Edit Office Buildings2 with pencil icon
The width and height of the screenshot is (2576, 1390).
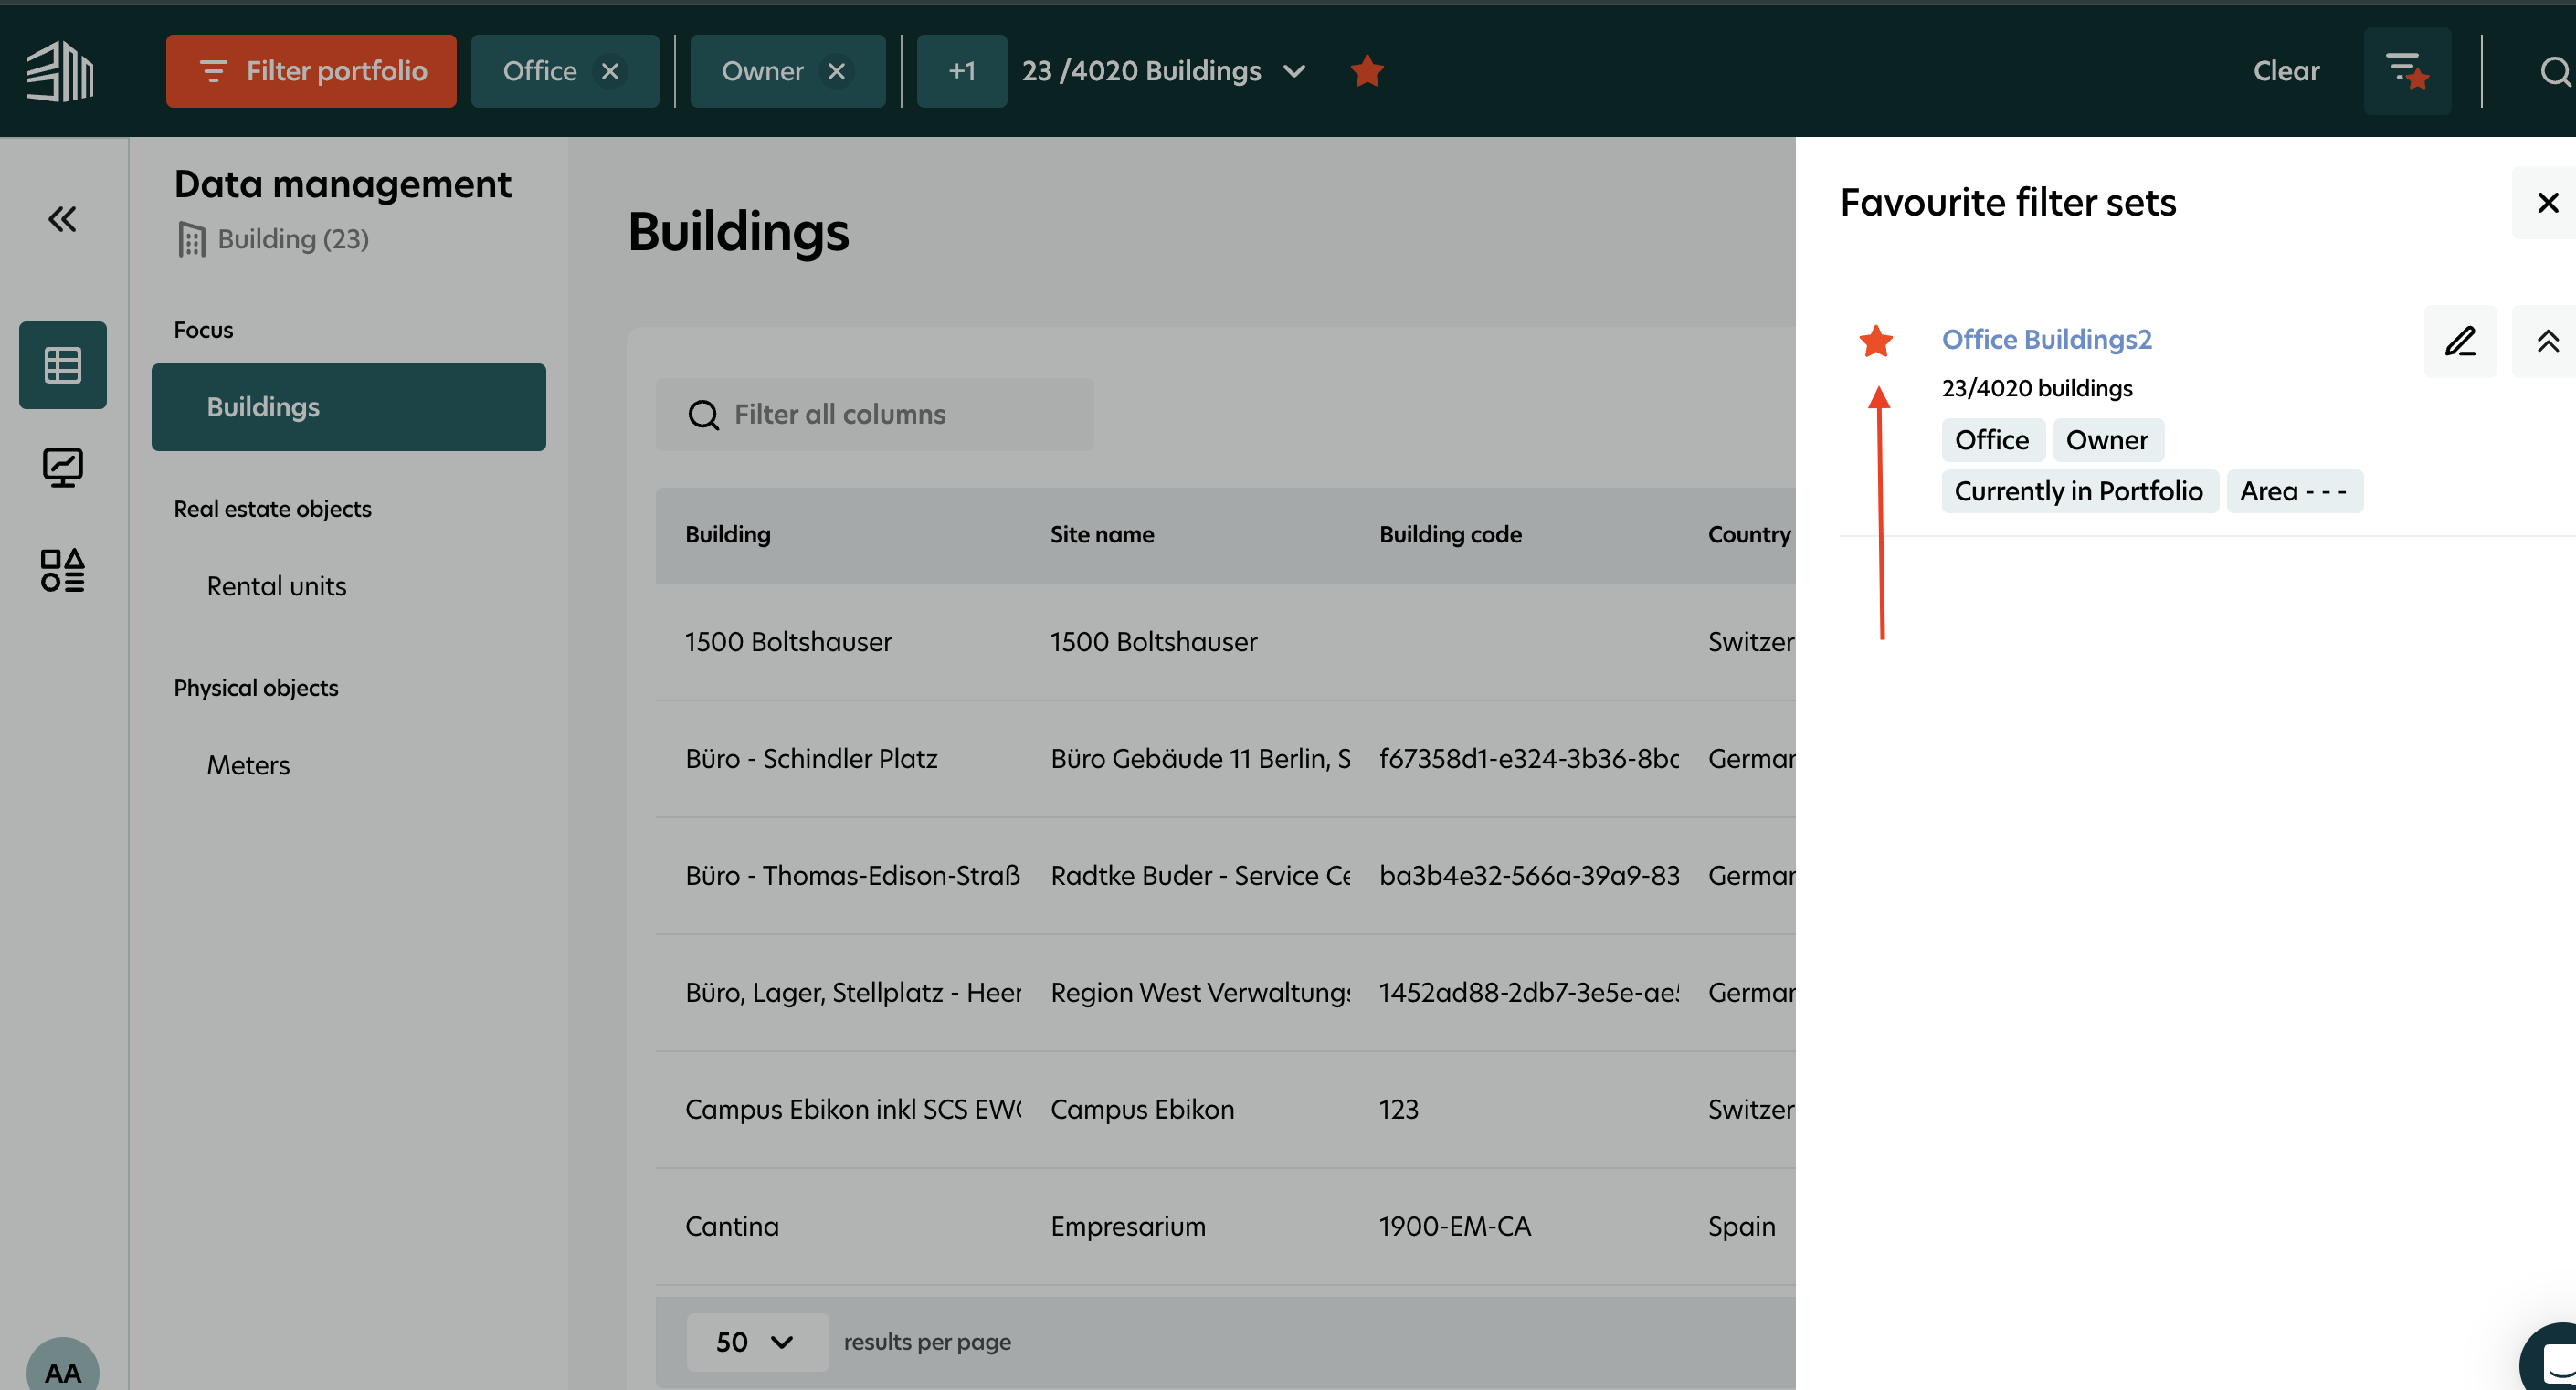coord(2461,341)
